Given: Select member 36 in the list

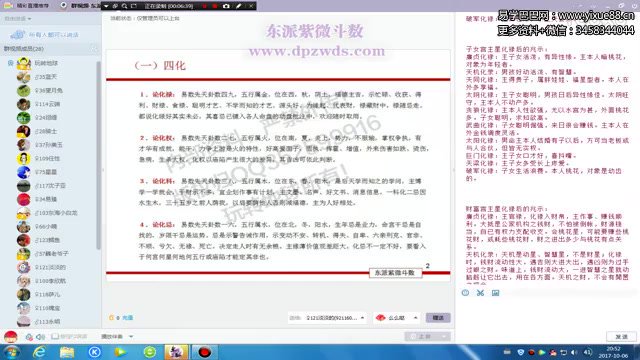Looking at the screenshot, I should (x=49, y=90).
